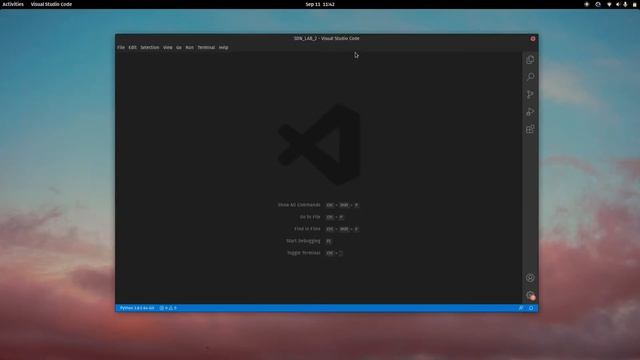The height and width of the screenshot is (360, 640).
Task: Open the Go menu
Action: [x=179, y=47]
